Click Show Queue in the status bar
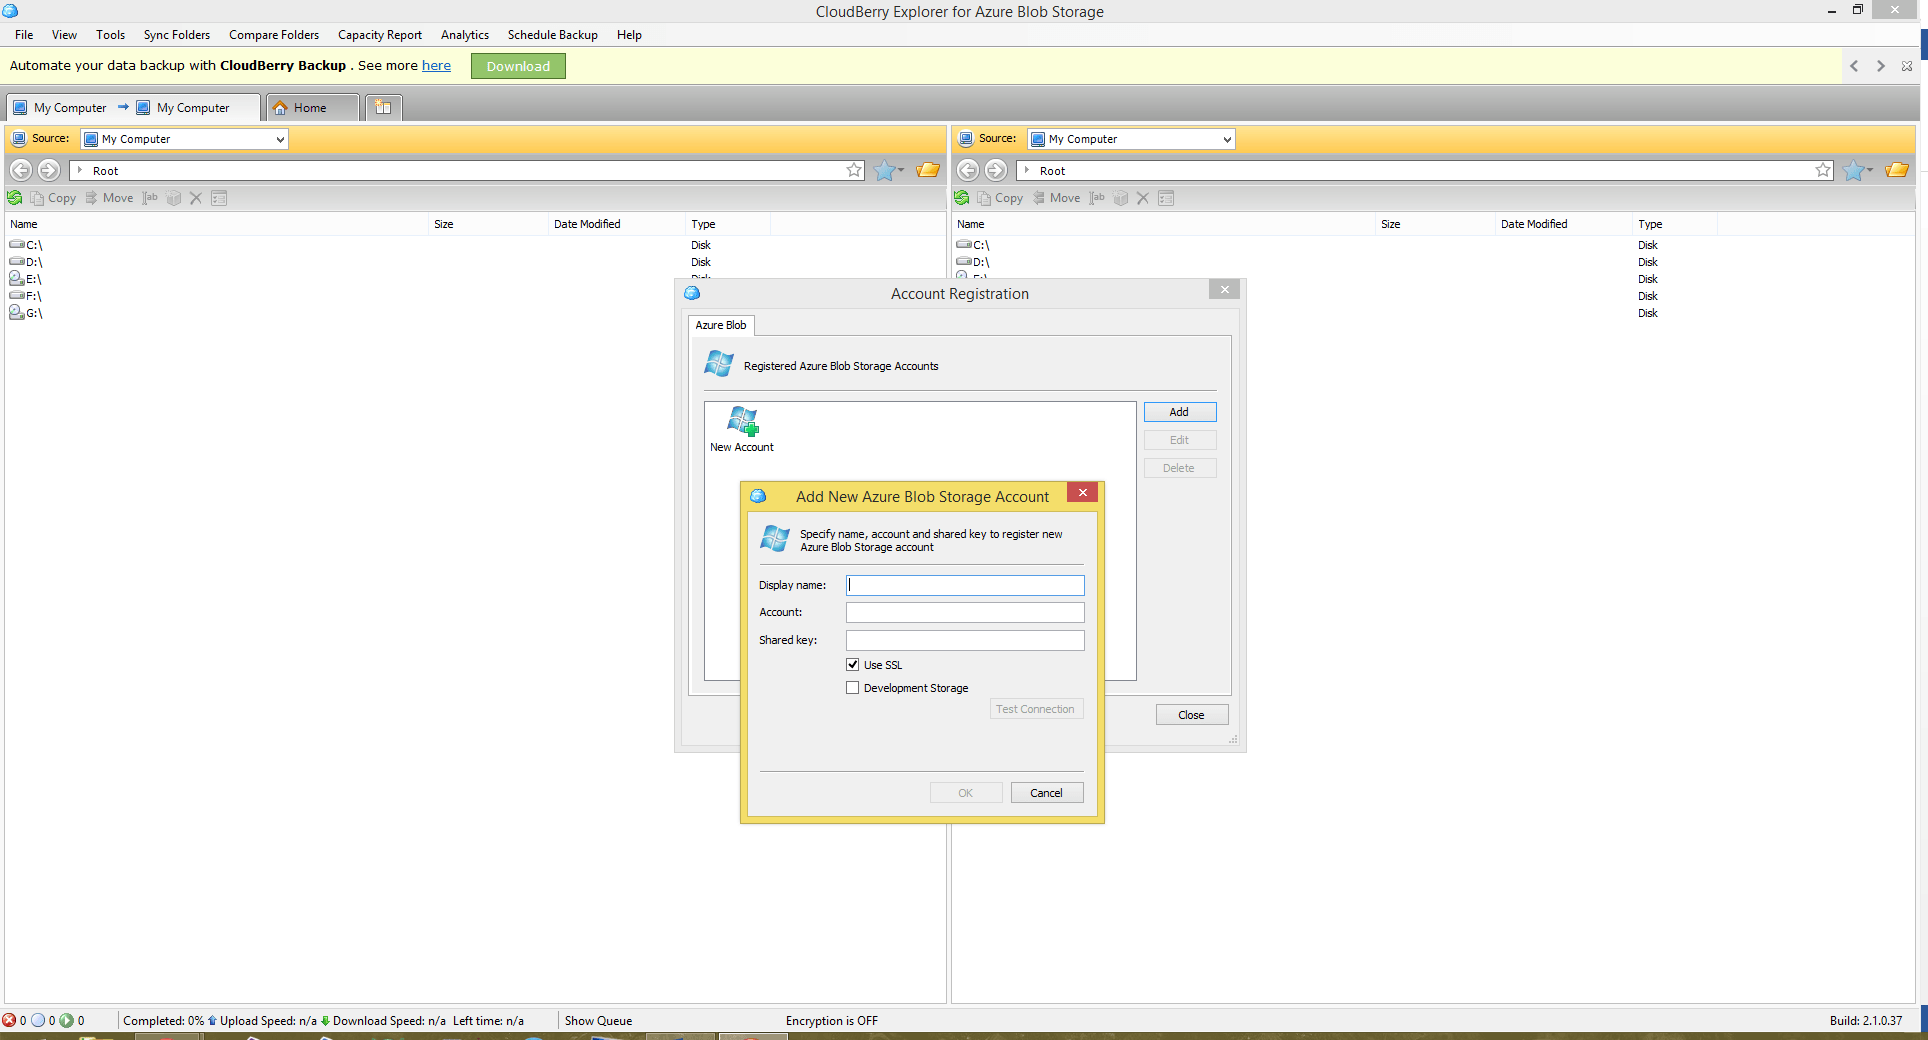1928x1040 pixels. [598, 1021]
